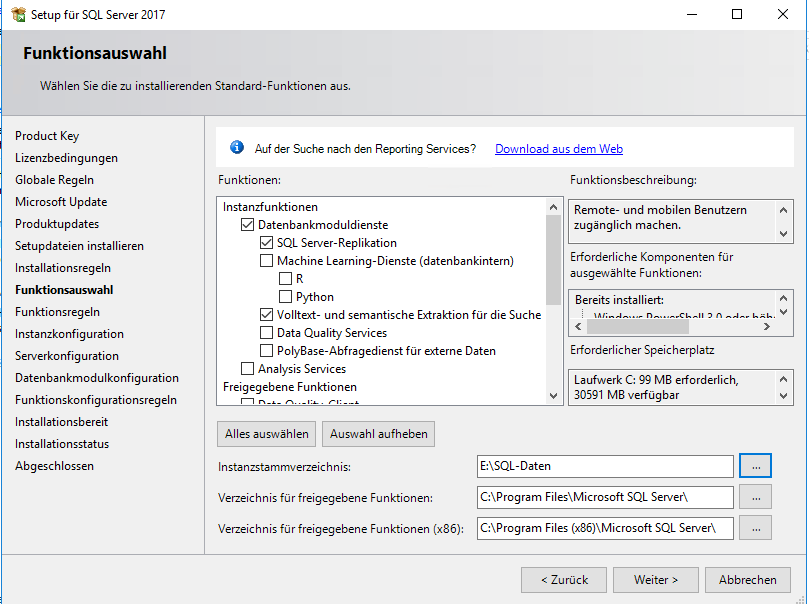Screen dimensions: 809x604
Task: Select the Abgeschlossen step
Action: [54, 466]
